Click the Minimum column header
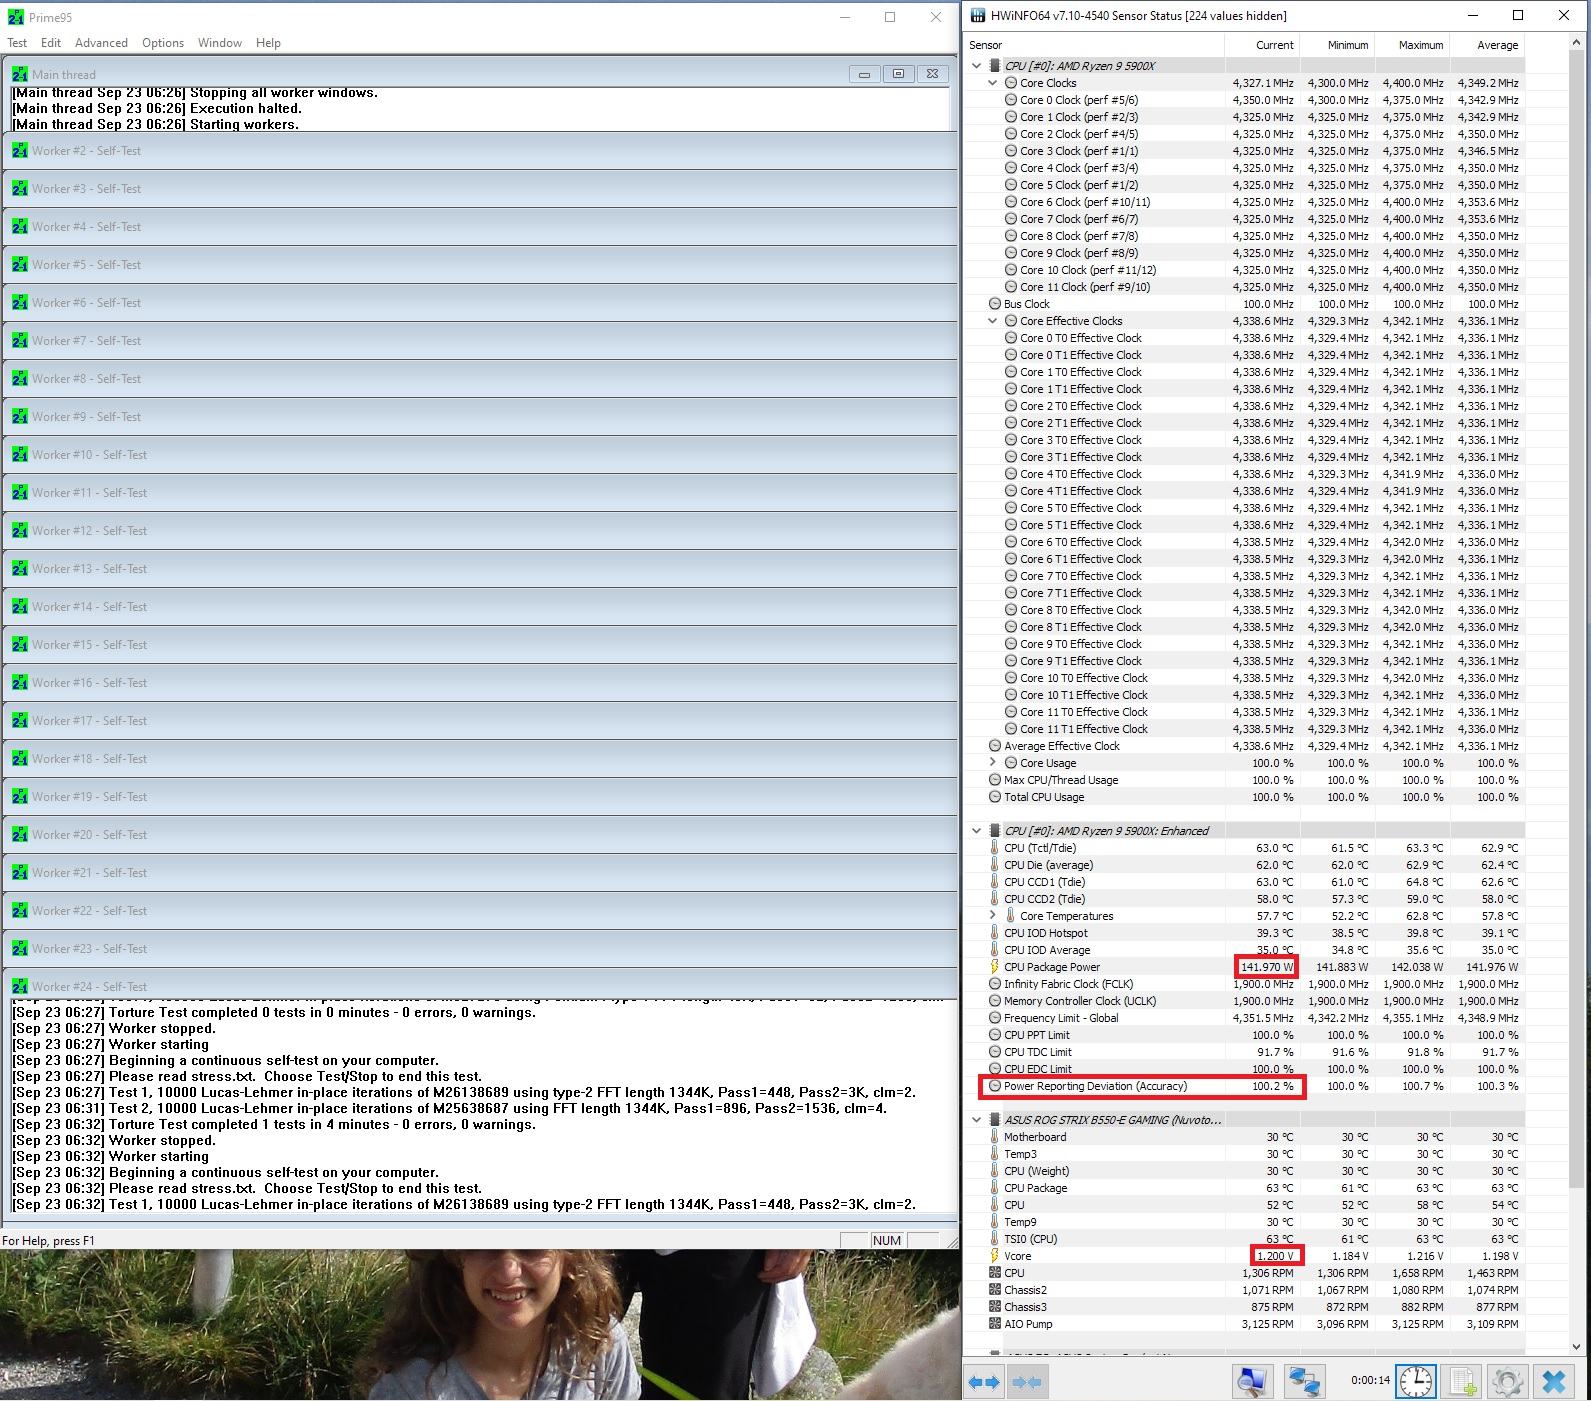The image size is (1591, 1401). pos(1337,45)
